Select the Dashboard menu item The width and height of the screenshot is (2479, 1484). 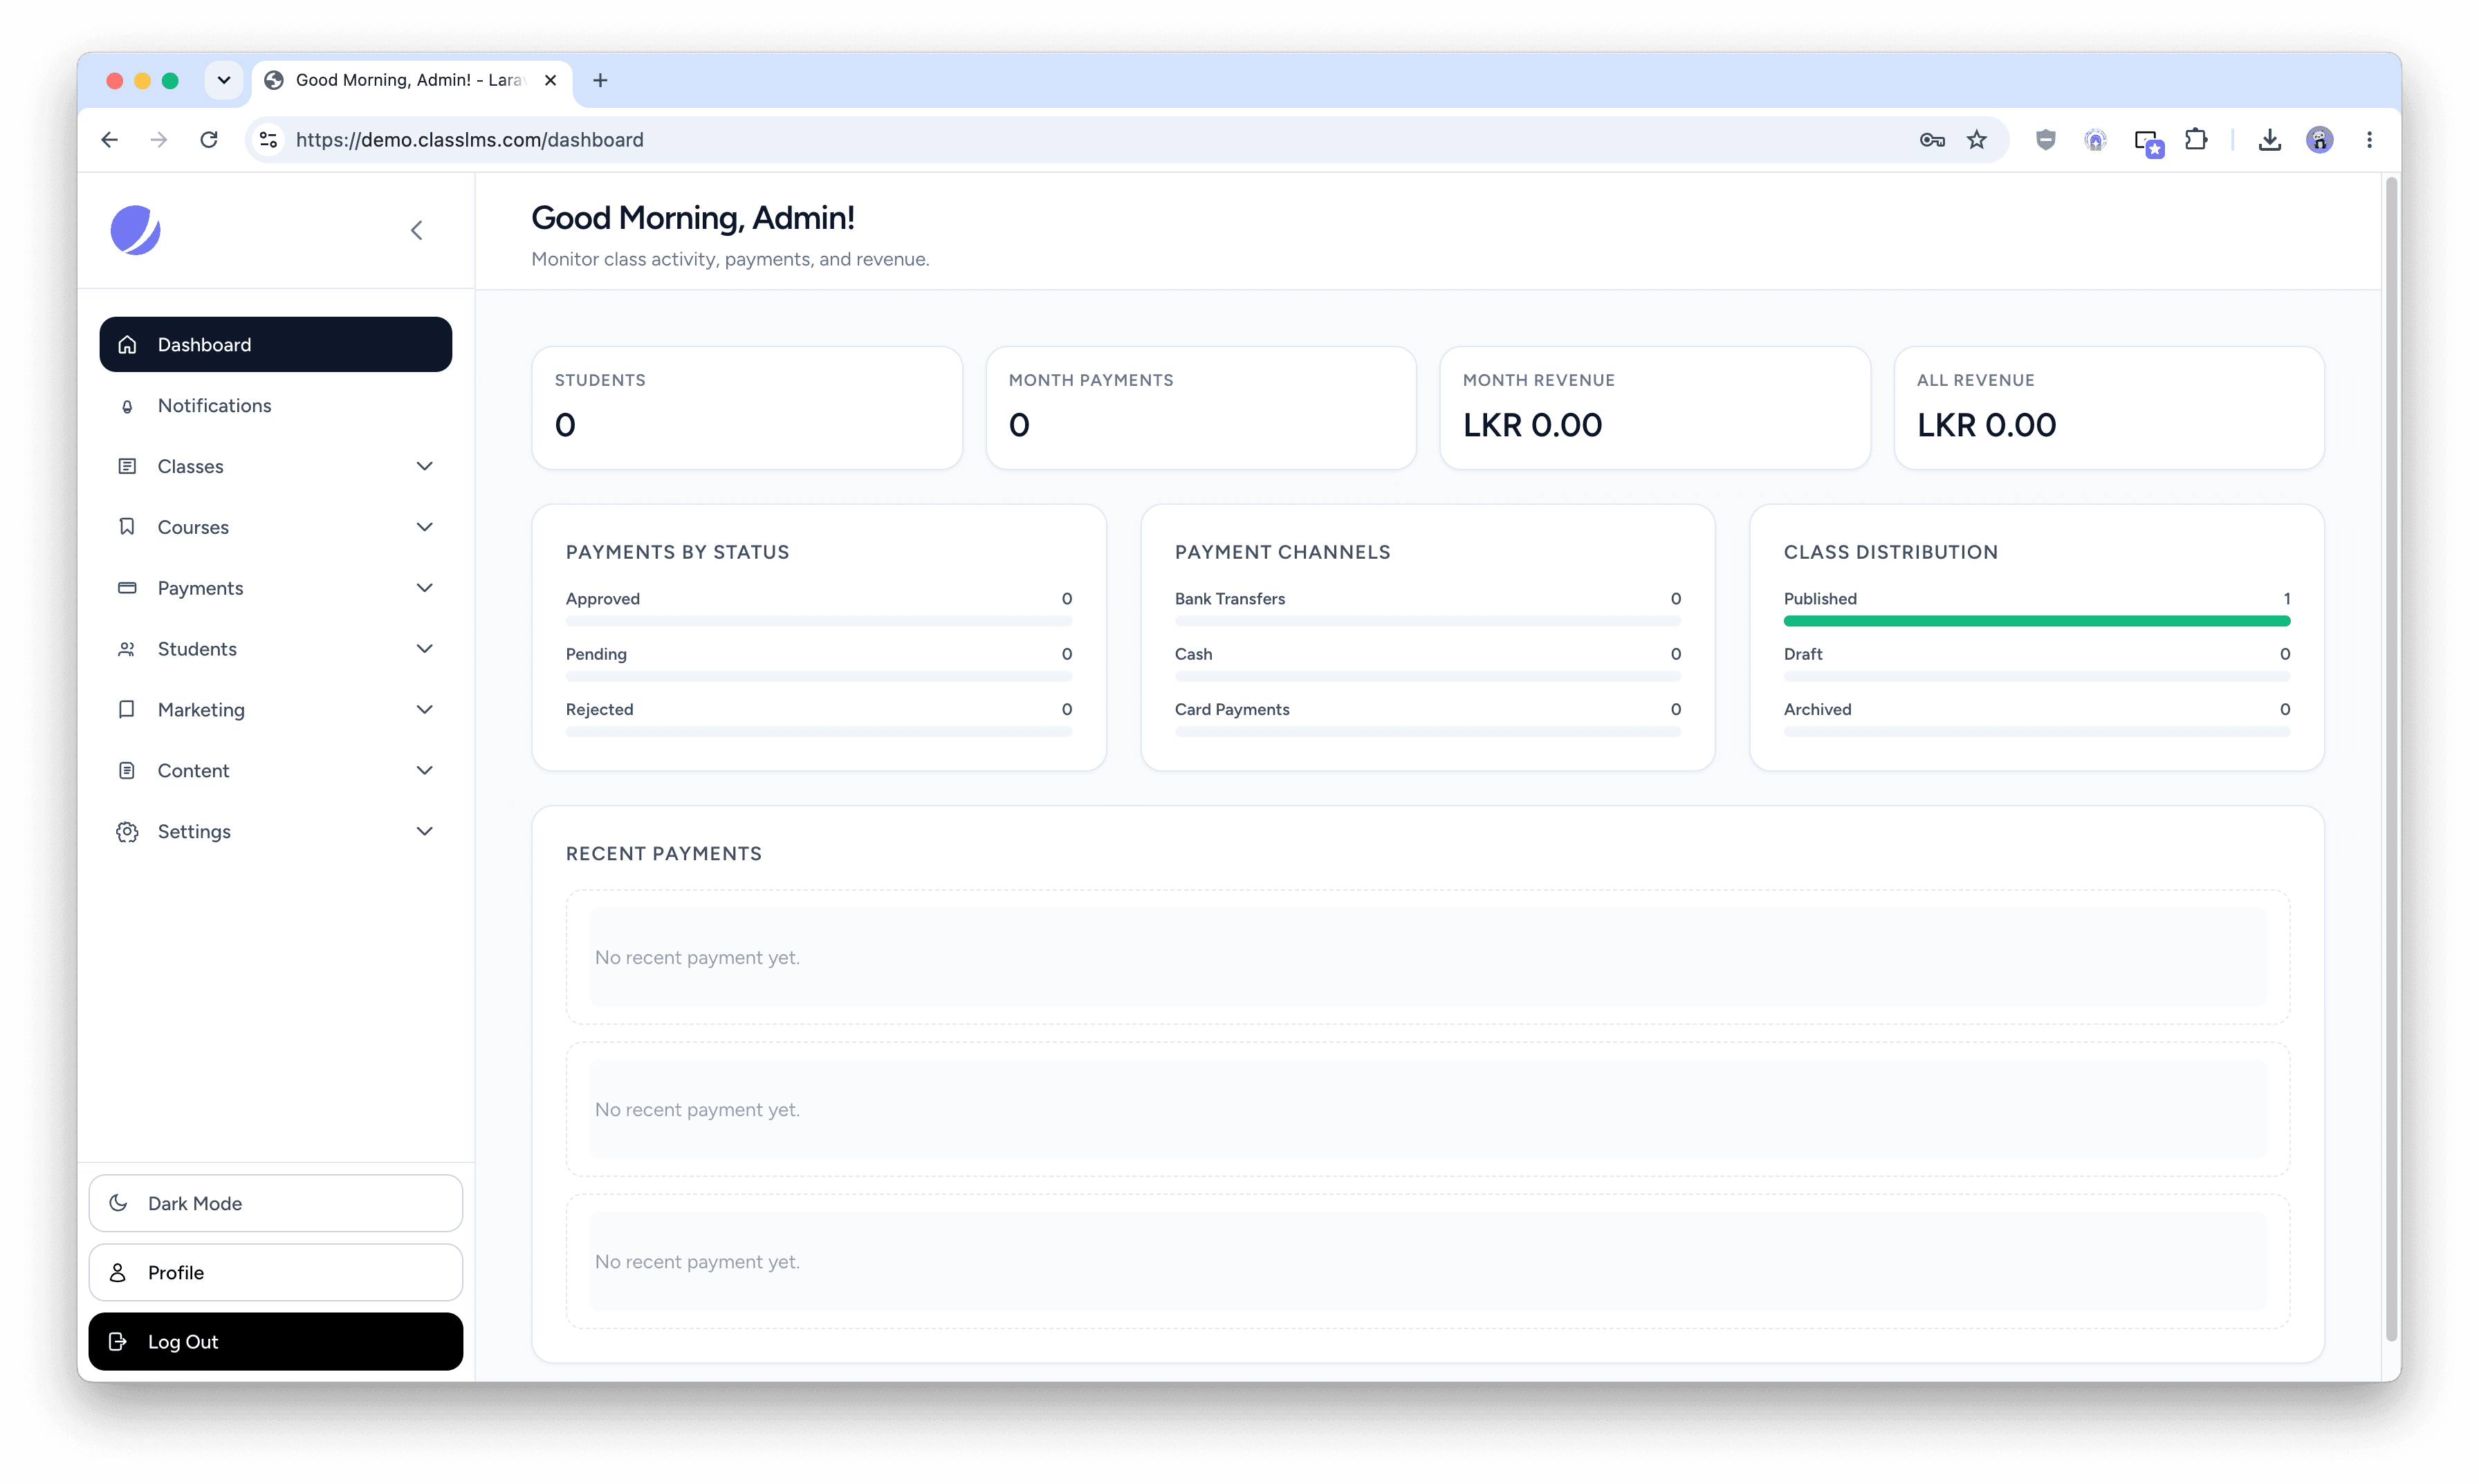[276, 345]
